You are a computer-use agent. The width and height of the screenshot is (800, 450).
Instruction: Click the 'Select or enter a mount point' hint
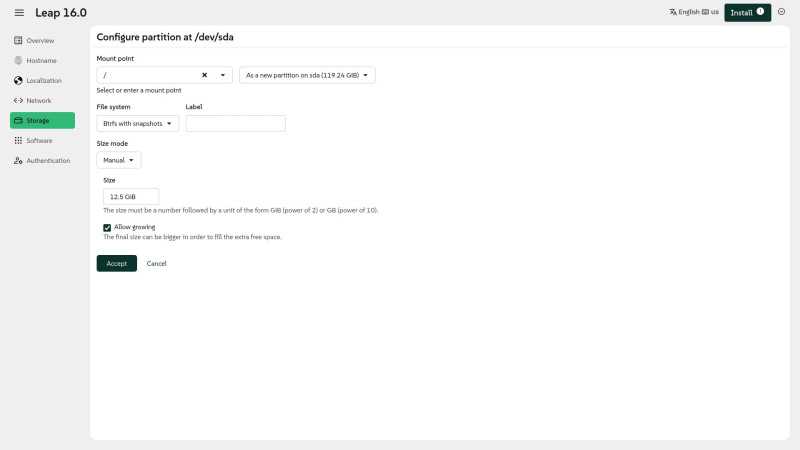pyautogui.click(x=139, y=90)
